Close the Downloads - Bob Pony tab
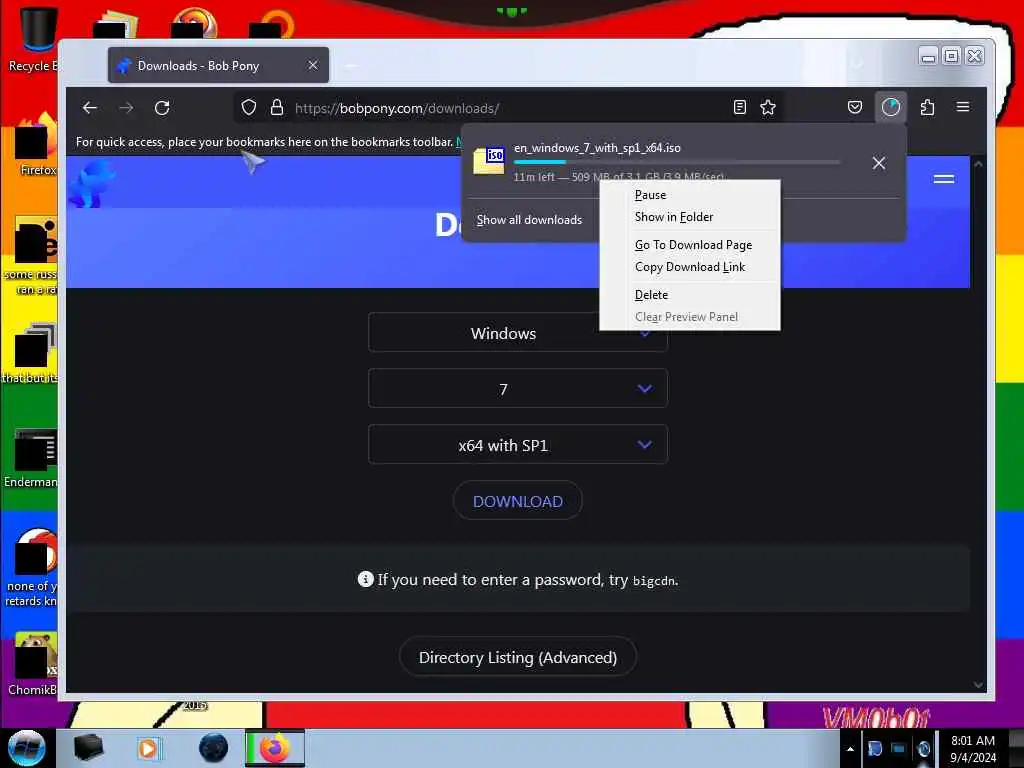This screenshot has width=1024, height=768. click(313, 65)
